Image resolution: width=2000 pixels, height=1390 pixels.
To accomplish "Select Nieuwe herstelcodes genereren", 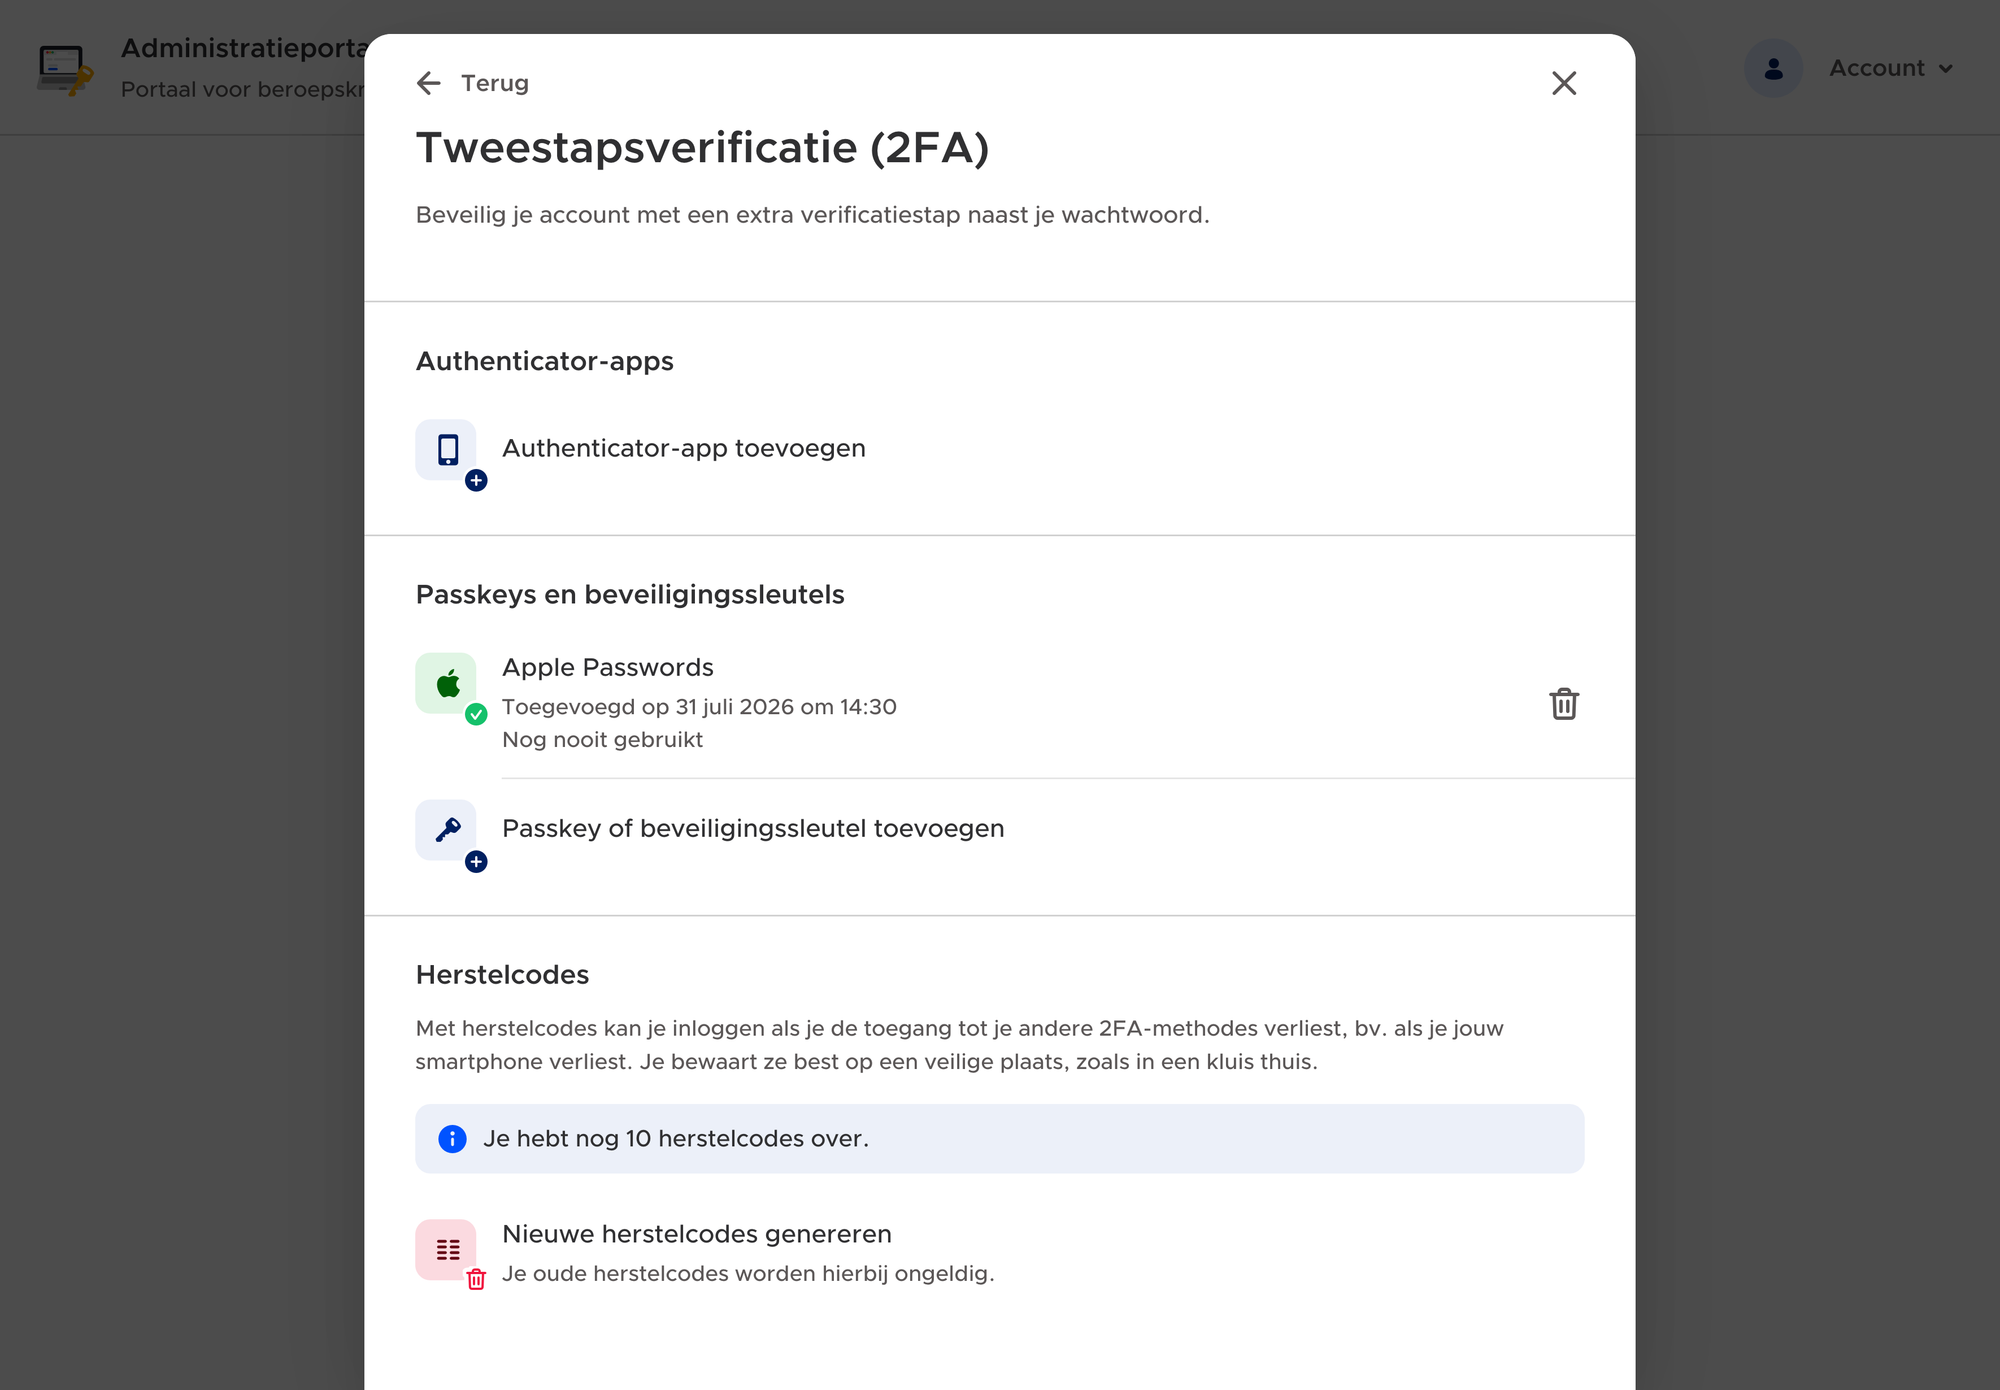I will click(x=697, y=1234).
